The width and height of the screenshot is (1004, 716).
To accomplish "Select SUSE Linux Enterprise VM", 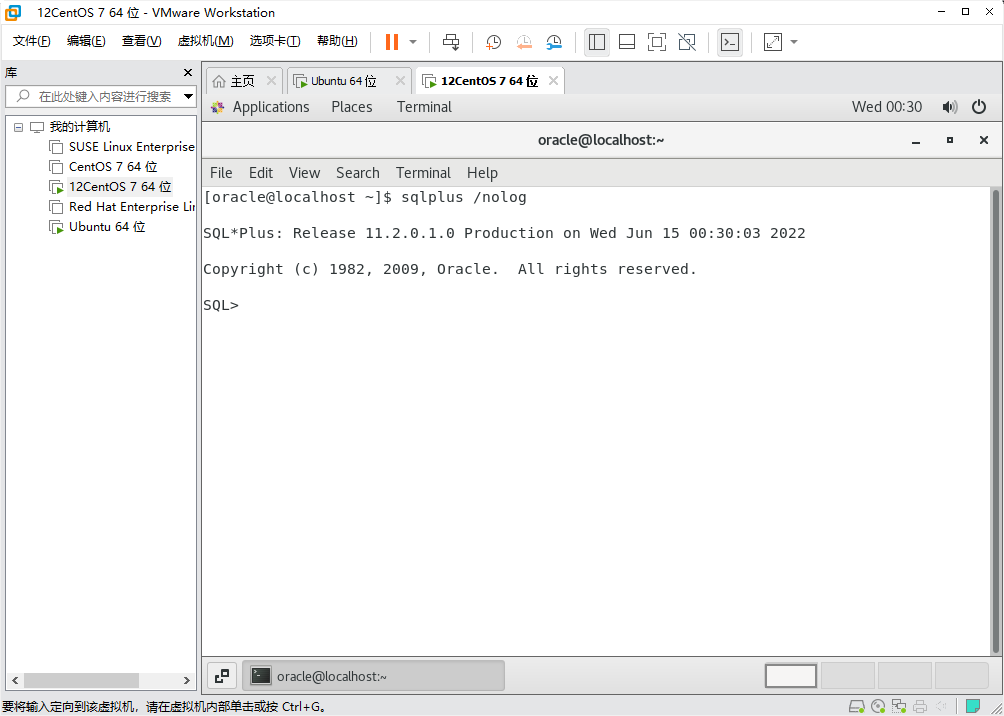I will click(131, 147).
